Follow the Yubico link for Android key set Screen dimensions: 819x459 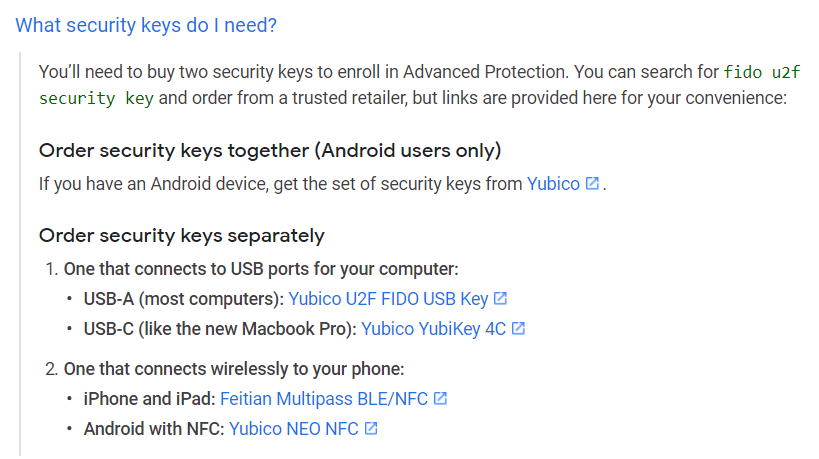coord(553,184)
